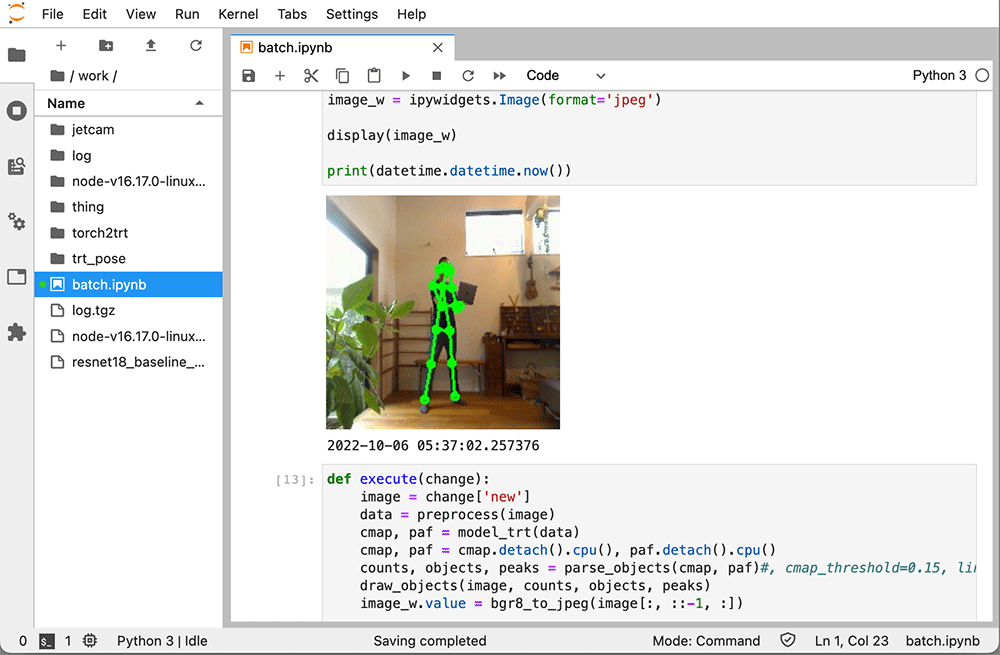Click Mode: Command status item
1000x655 pixels.
click(x=706, y=641)
